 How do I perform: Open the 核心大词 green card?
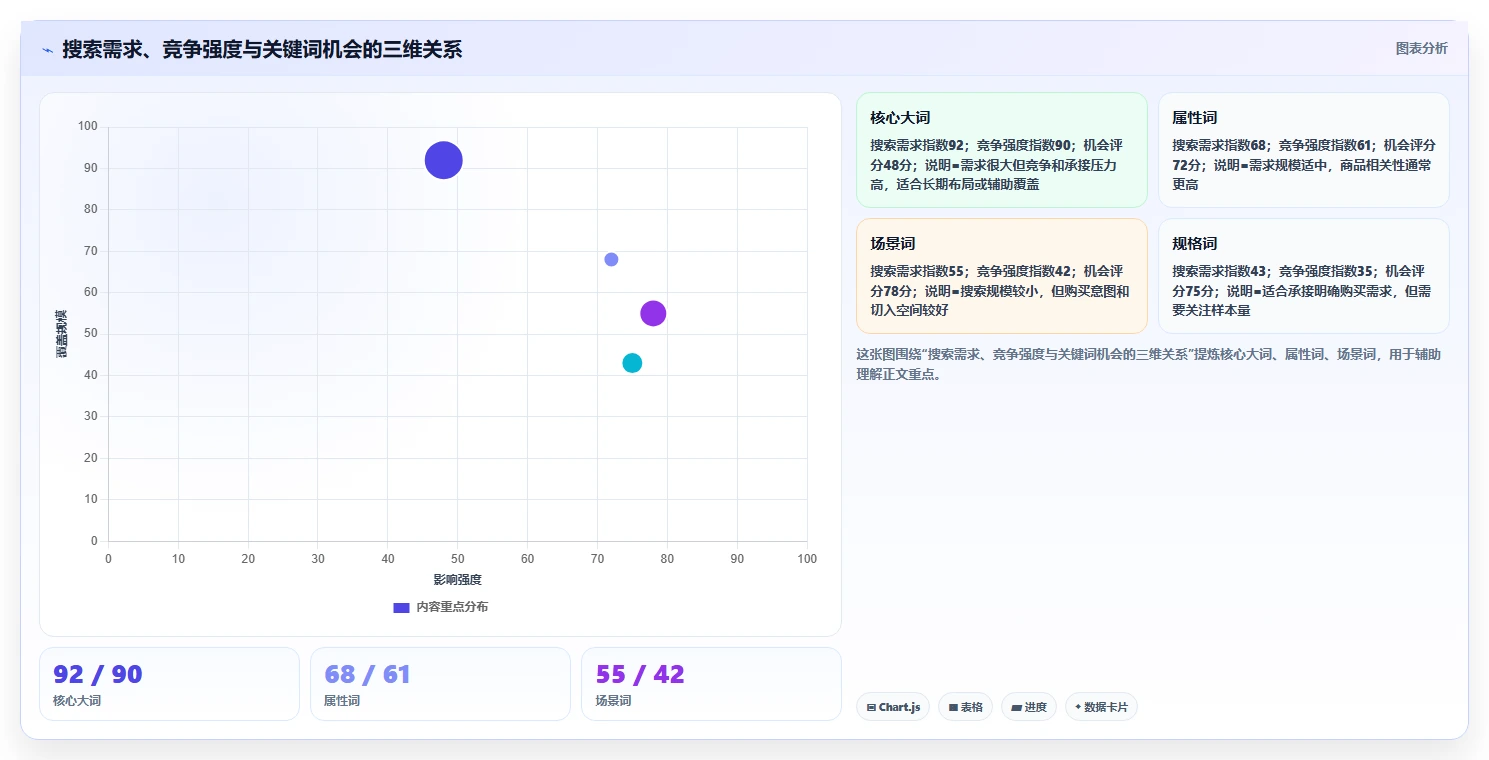(x=1001, y=150)
